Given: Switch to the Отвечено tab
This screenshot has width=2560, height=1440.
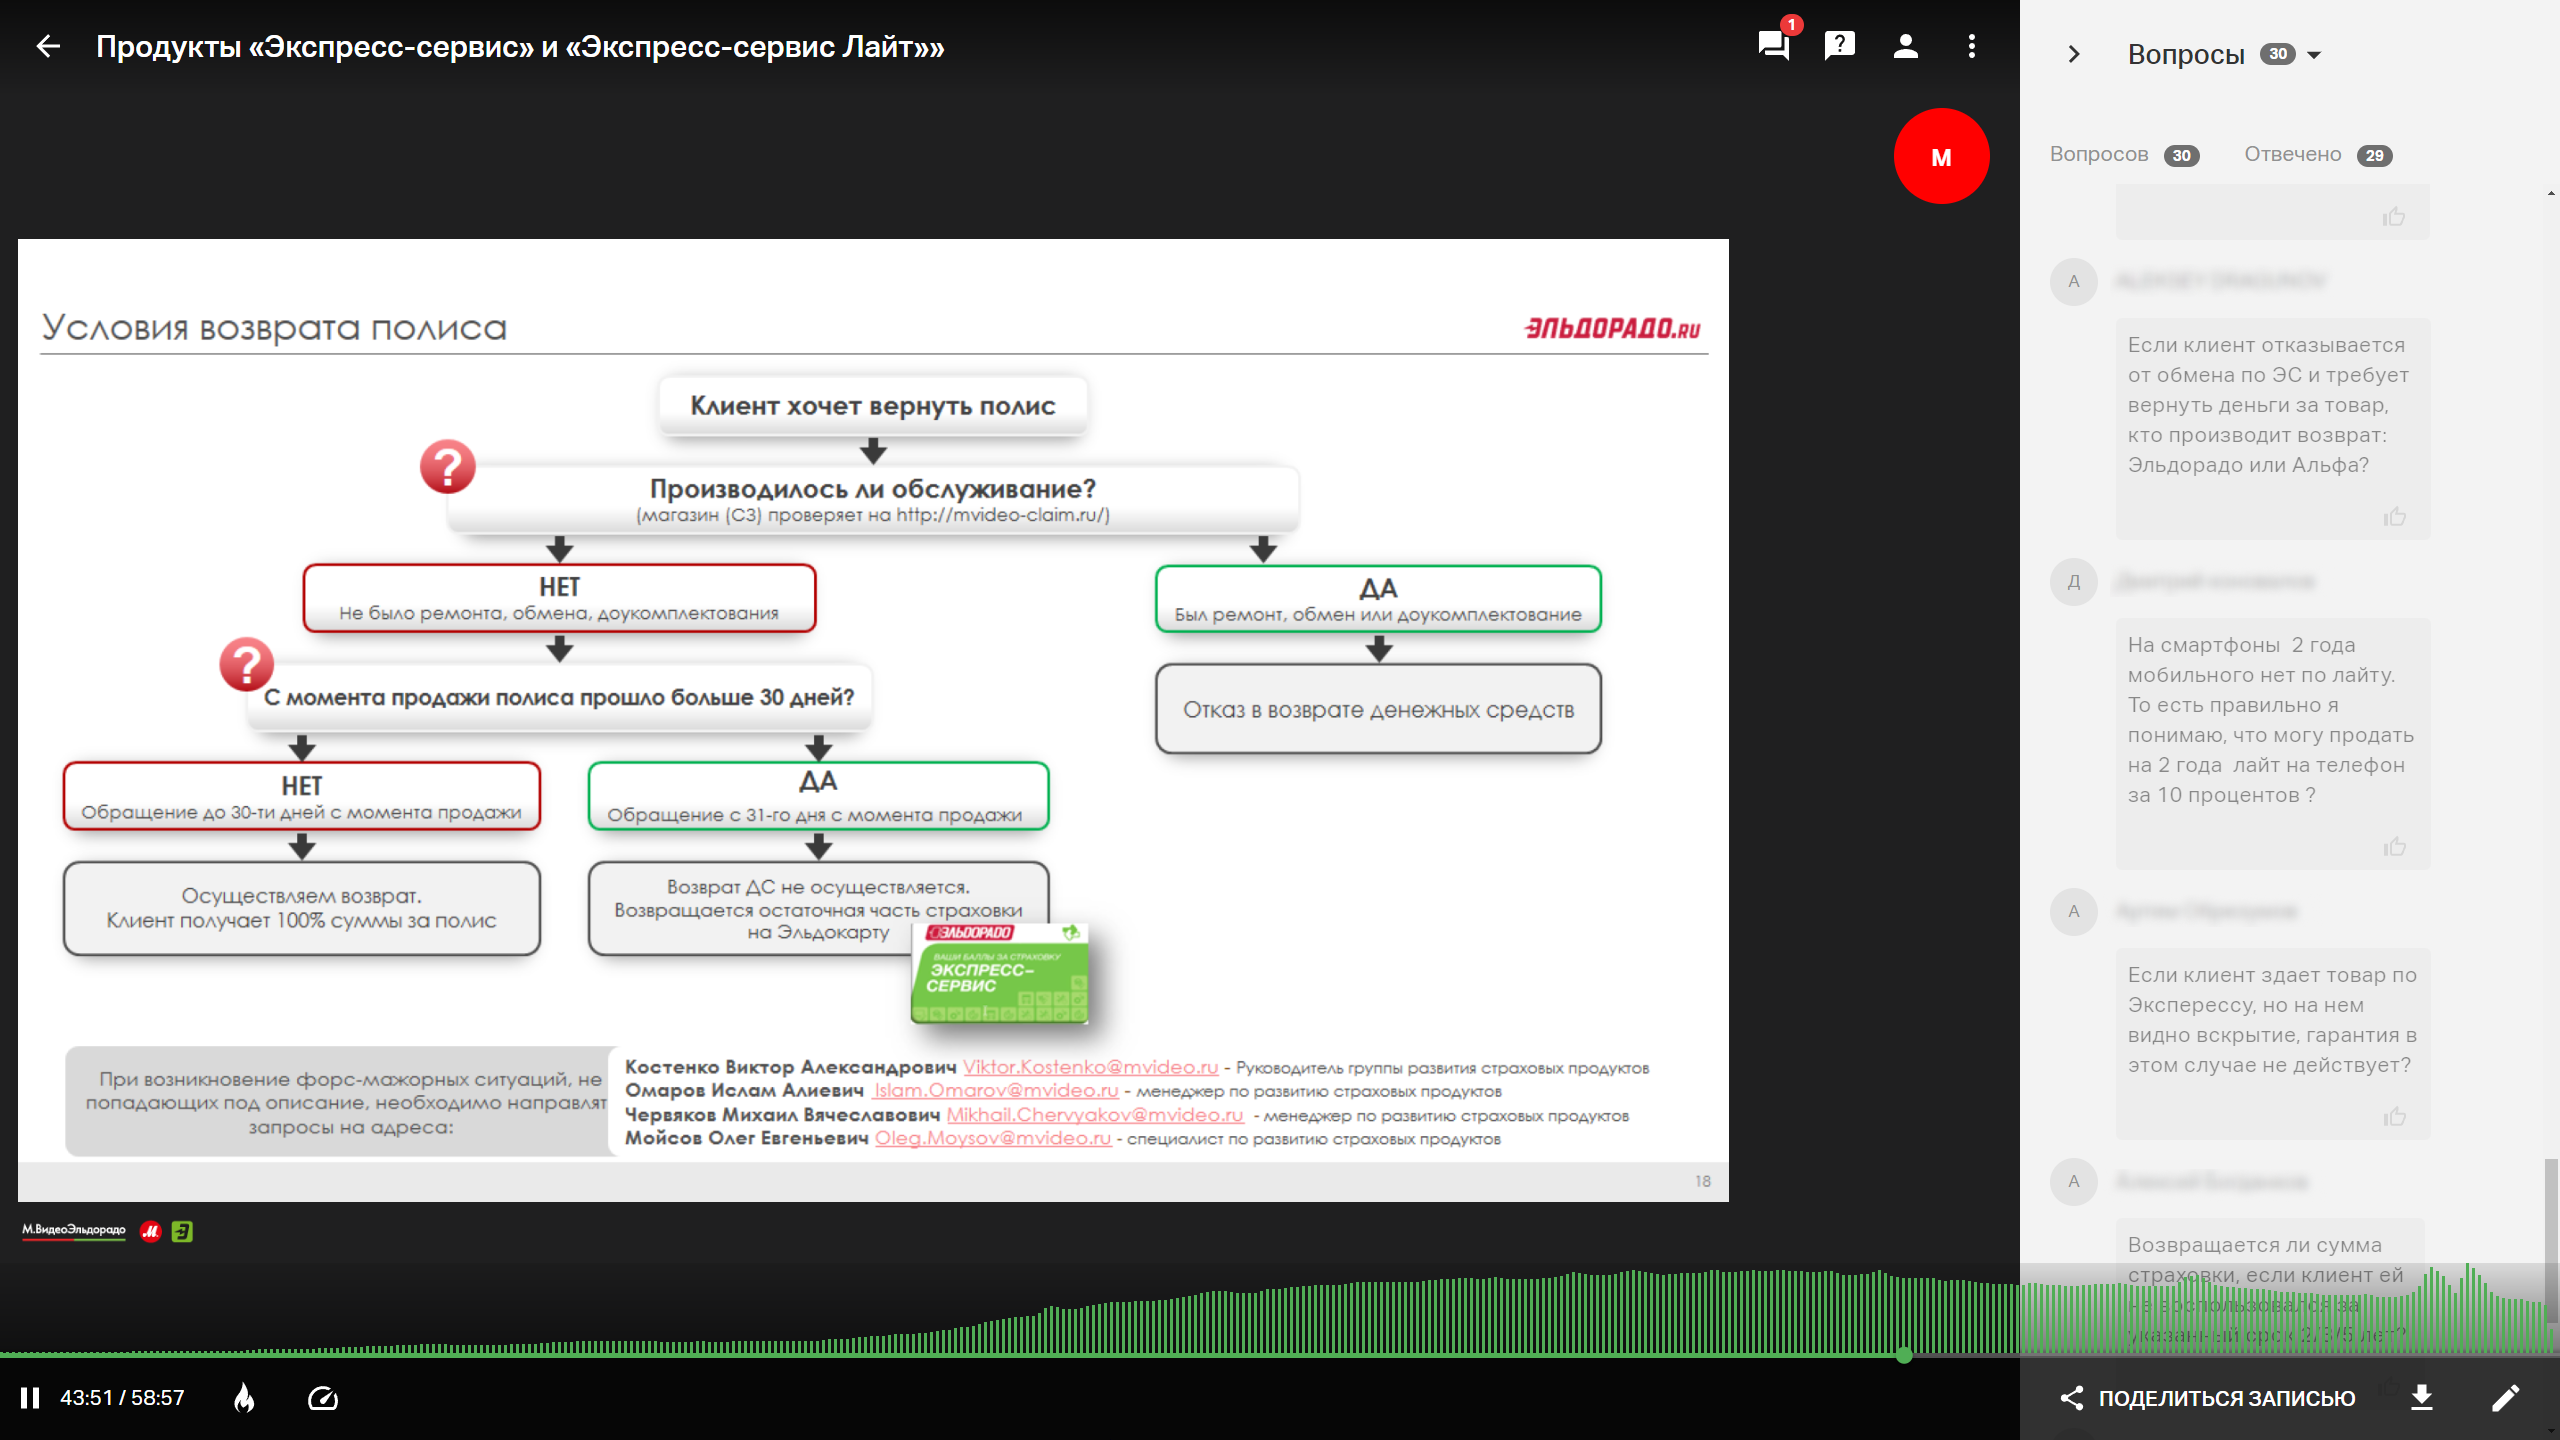Looking at the screenshot, I should [x=2317, y=154].
